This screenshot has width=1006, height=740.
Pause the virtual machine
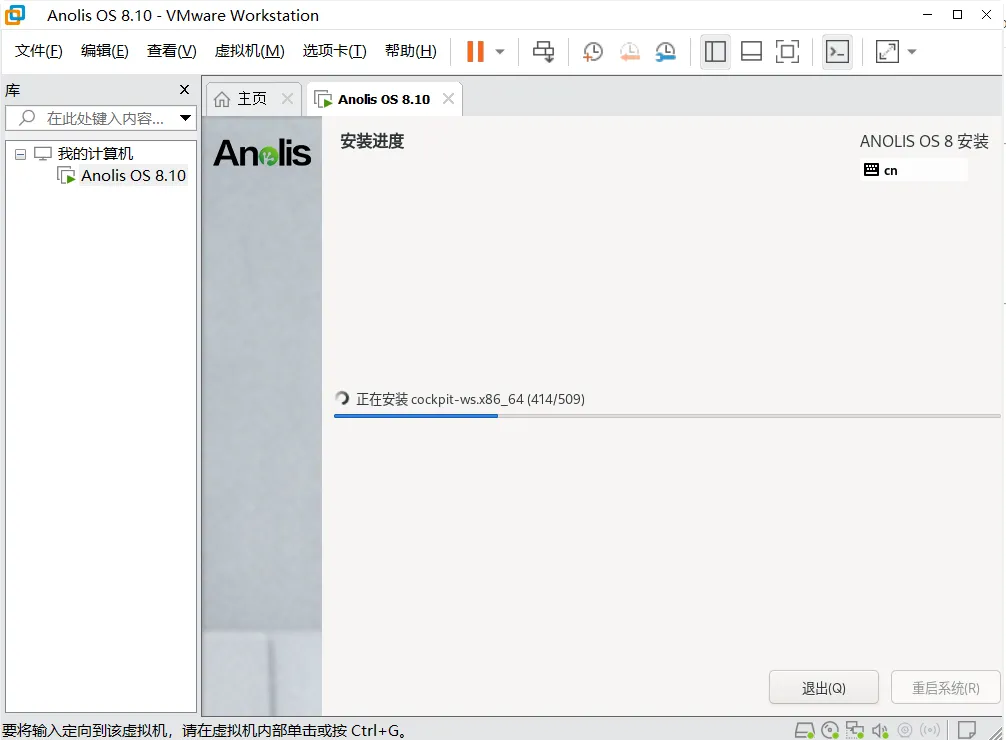(475, 51)
